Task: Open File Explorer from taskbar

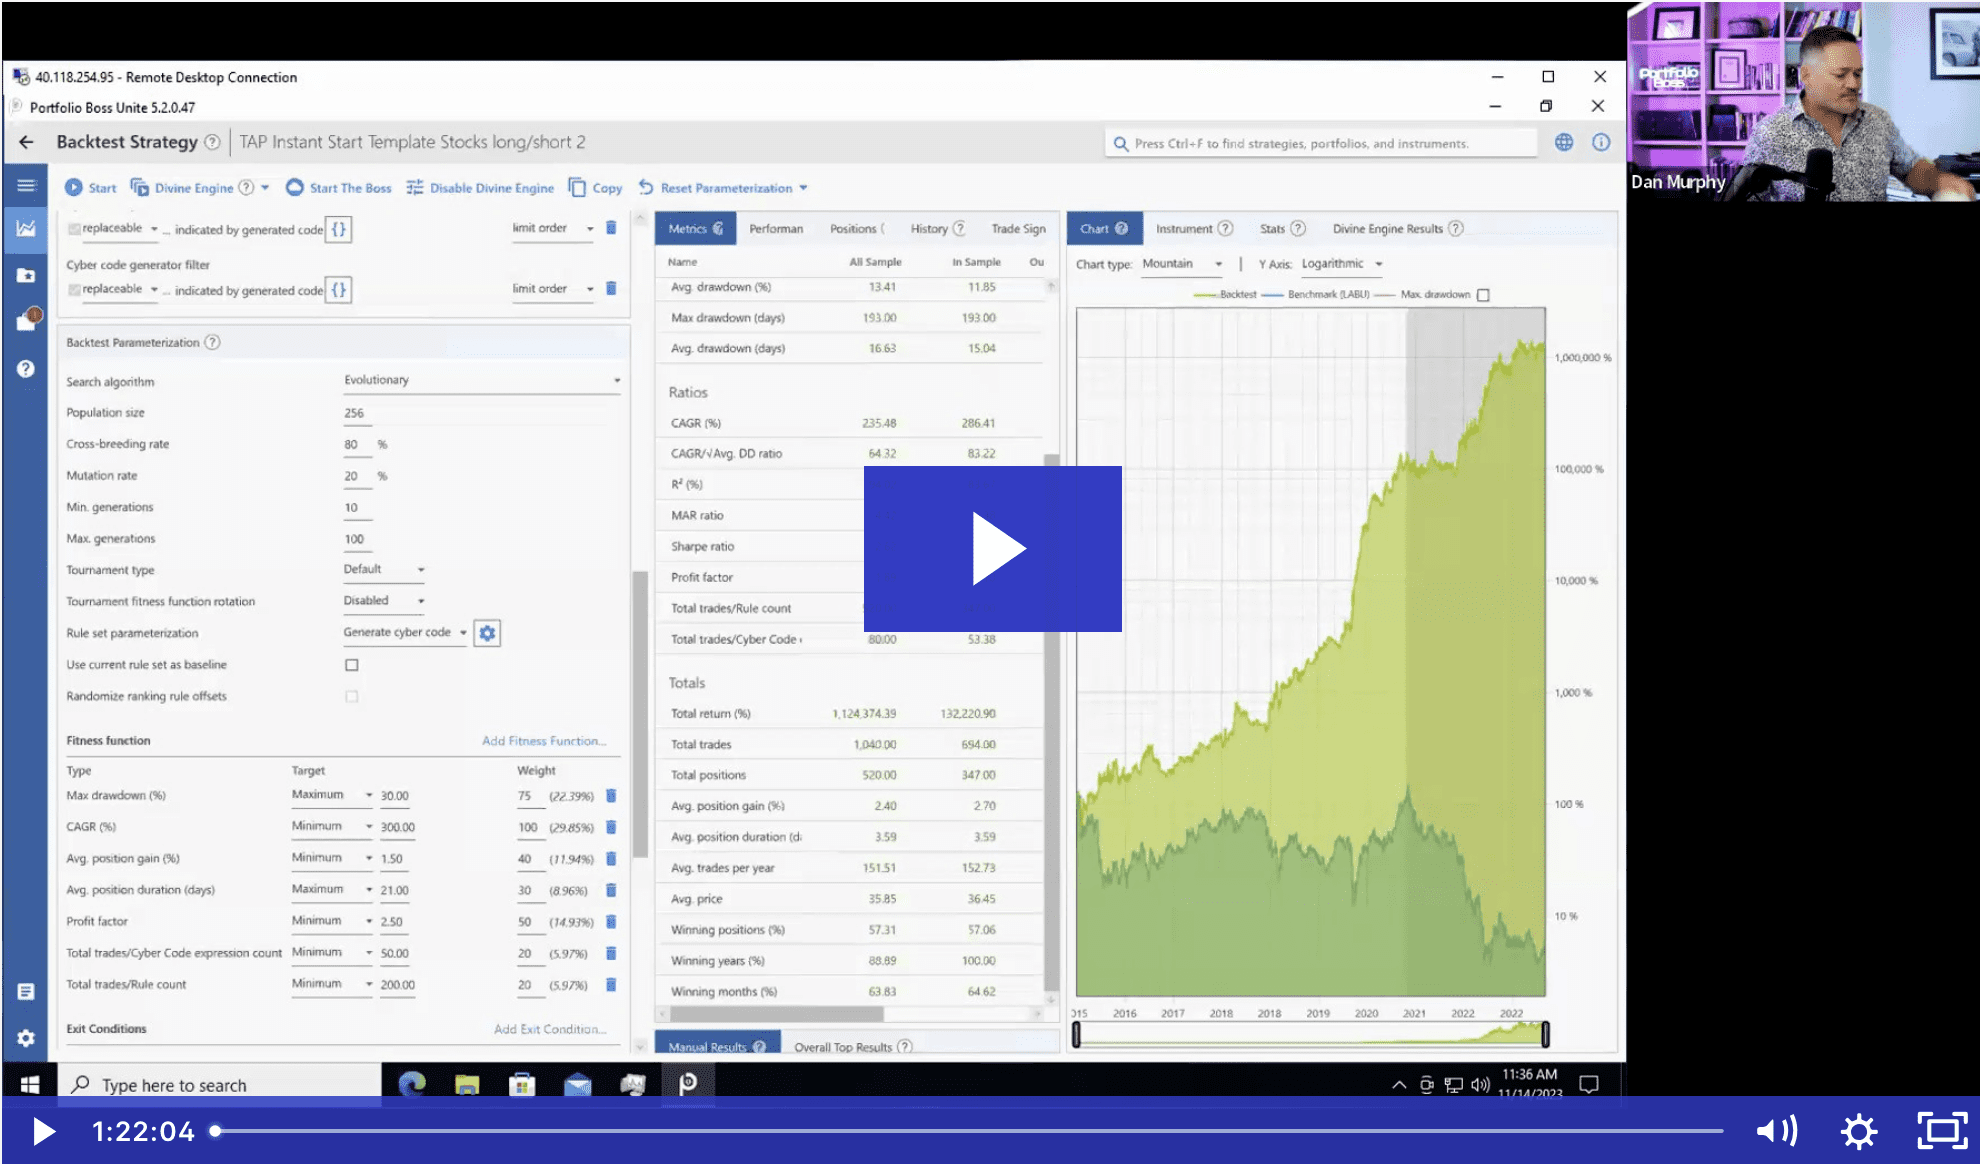Action: pyautogui.click(x=467, y=1084)
